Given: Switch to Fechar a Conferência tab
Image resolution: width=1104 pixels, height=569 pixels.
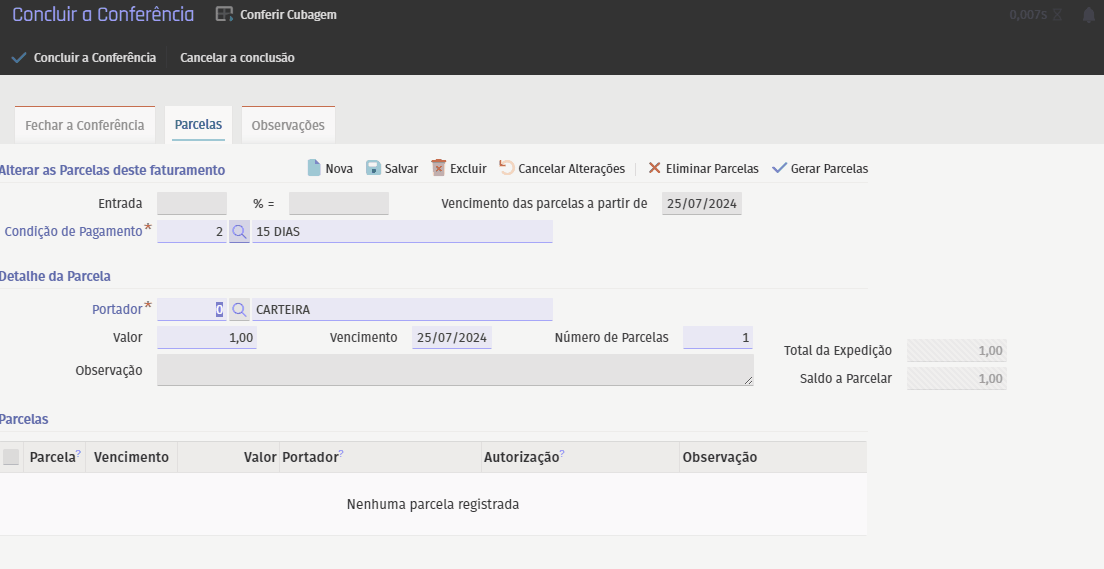Looking at the screenshot, I should 85,126.
